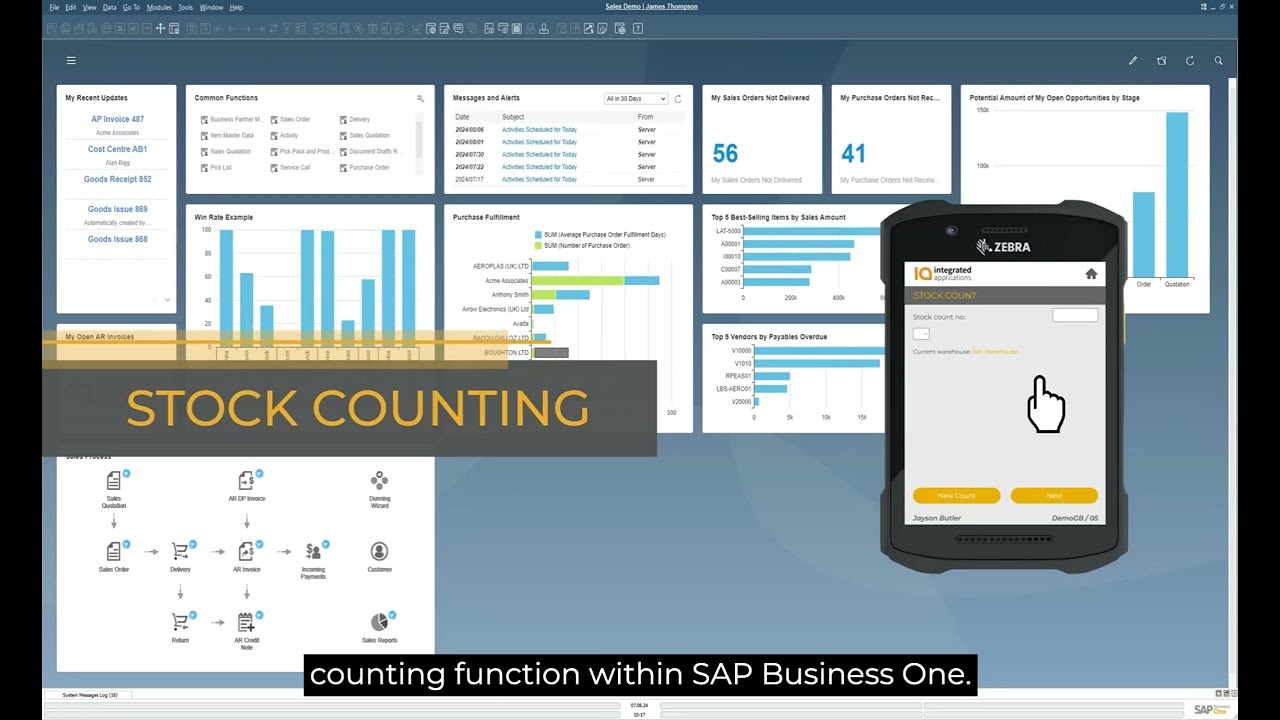Click the 56 sales orders not delivered count

725,154
